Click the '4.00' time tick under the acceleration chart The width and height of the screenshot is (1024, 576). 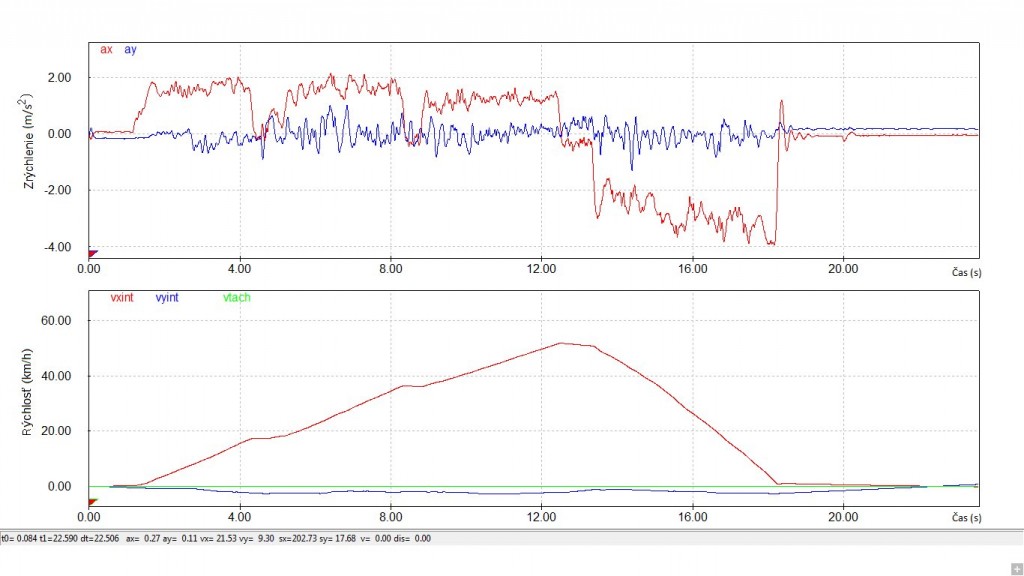tap(240, 269)
